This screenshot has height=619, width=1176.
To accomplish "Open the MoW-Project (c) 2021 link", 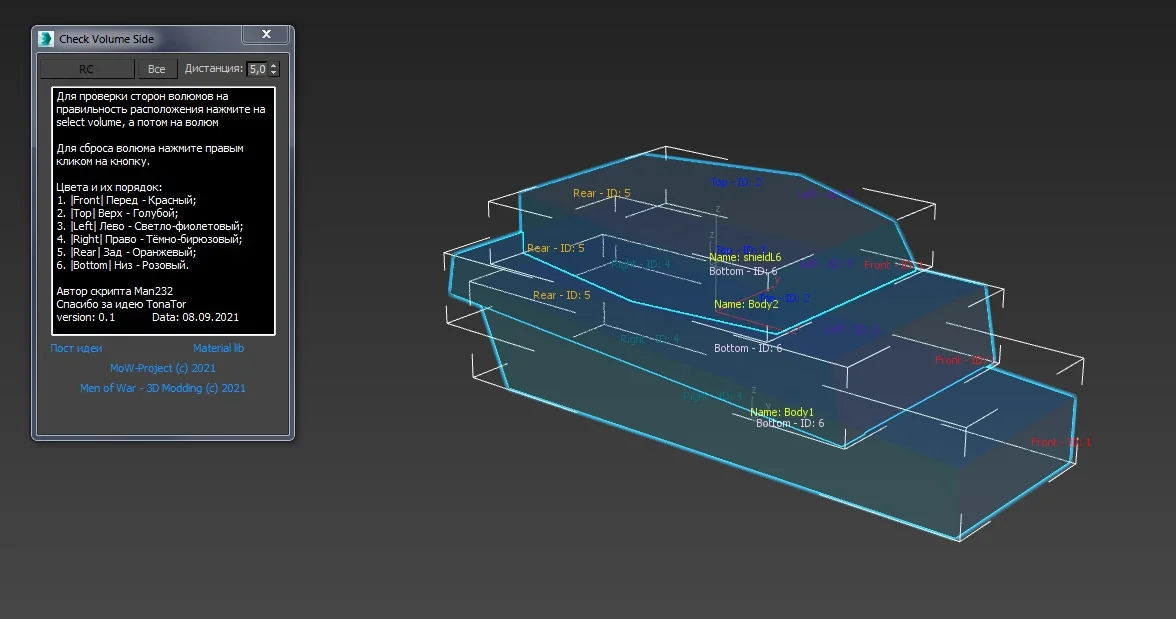I will [163, 368].
